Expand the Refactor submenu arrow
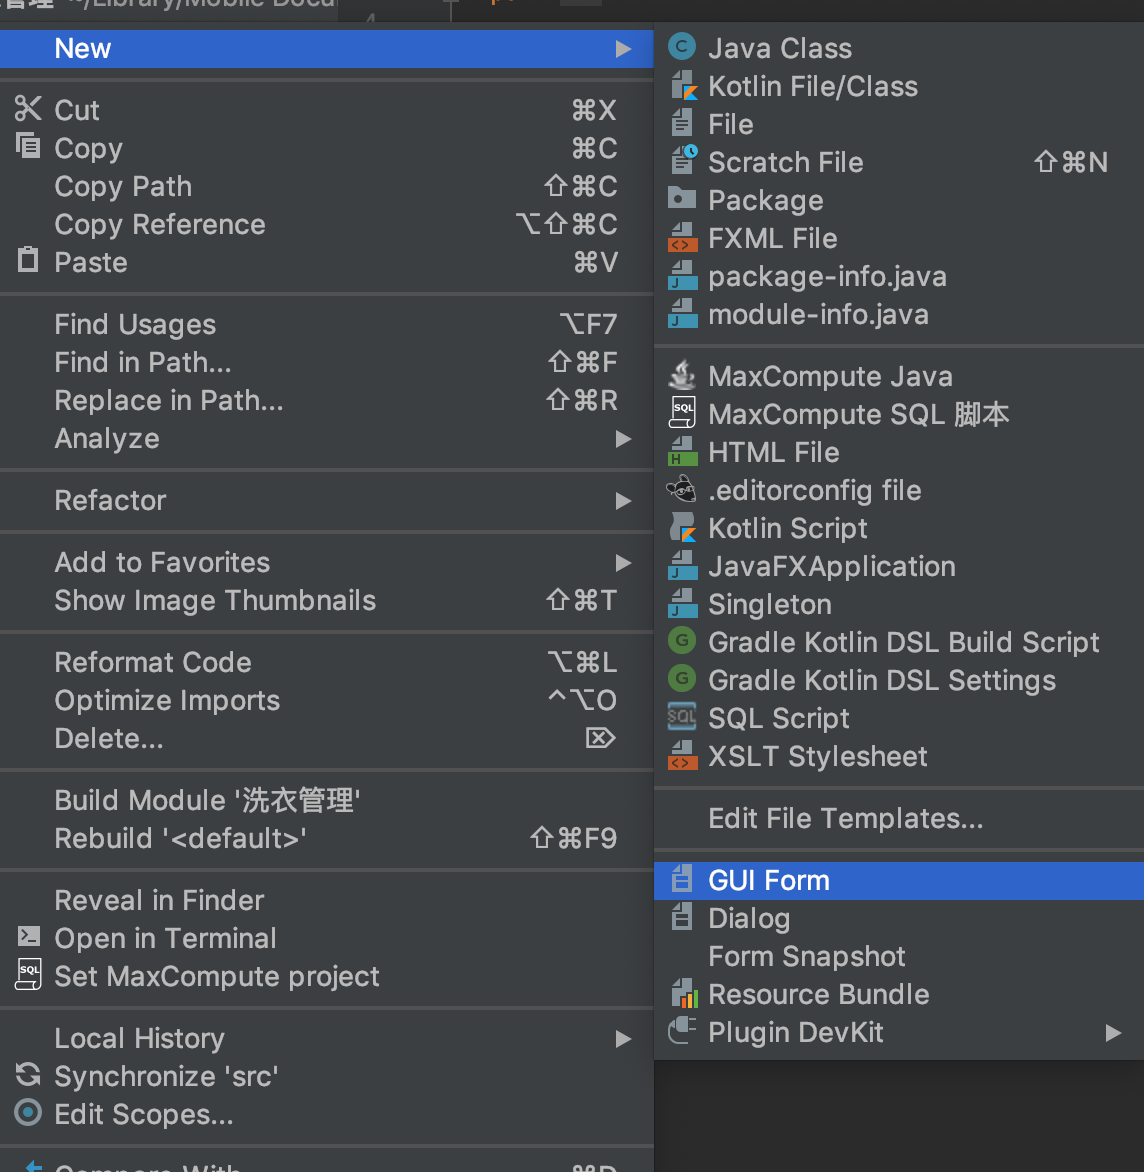The width and height of the screenshot is (1144, 1172). point(623,501)
